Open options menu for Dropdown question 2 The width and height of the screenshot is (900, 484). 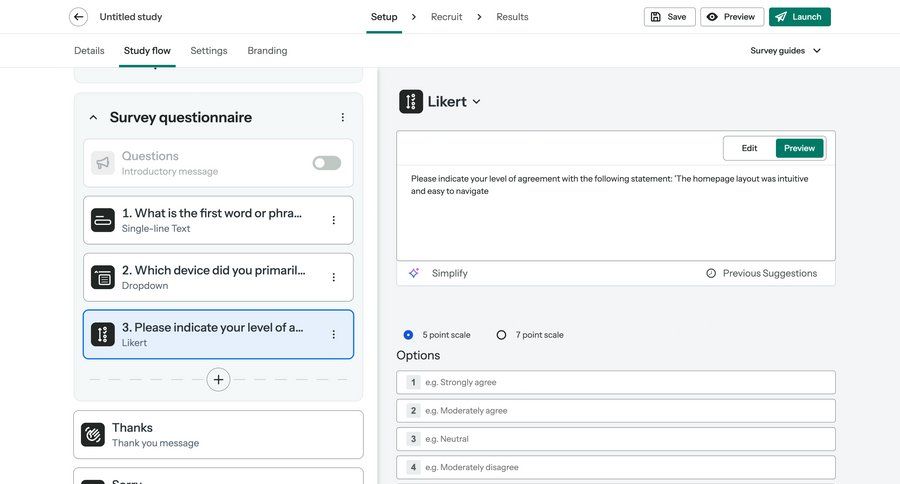click(x=334, y=277)
